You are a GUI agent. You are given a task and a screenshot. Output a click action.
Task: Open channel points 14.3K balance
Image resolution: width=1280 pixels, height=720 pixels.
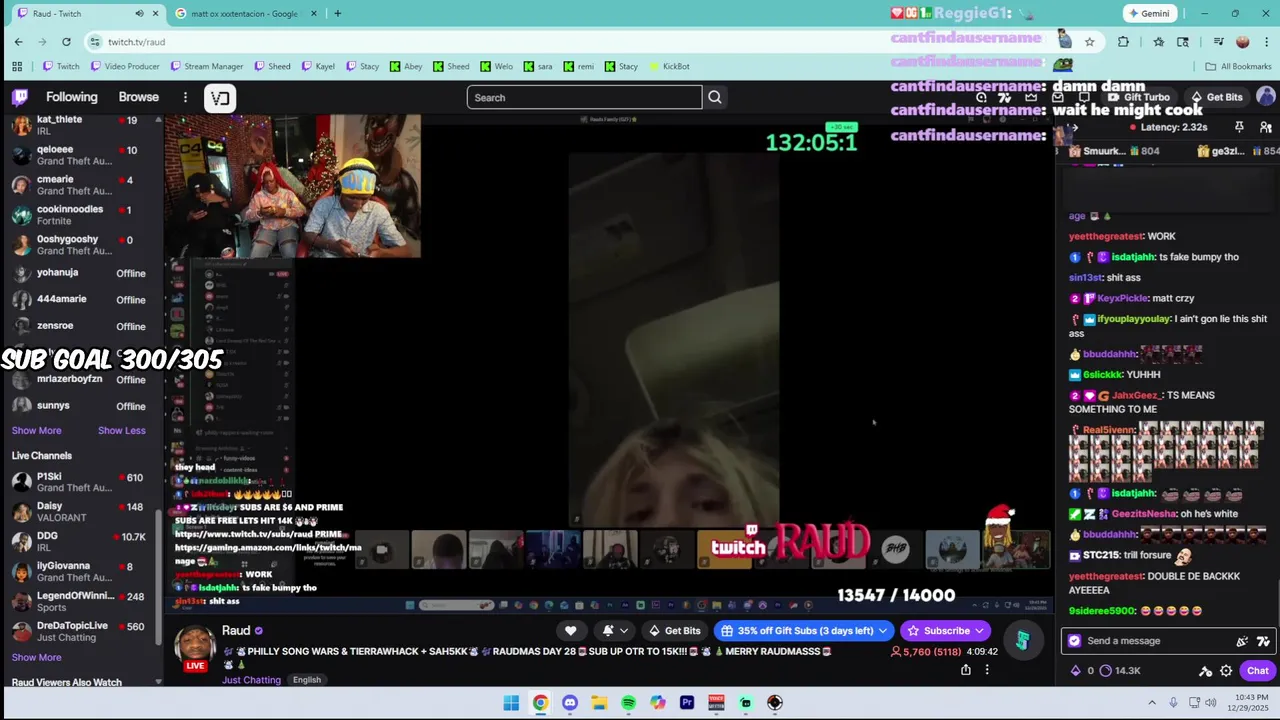pos(1120,671)
